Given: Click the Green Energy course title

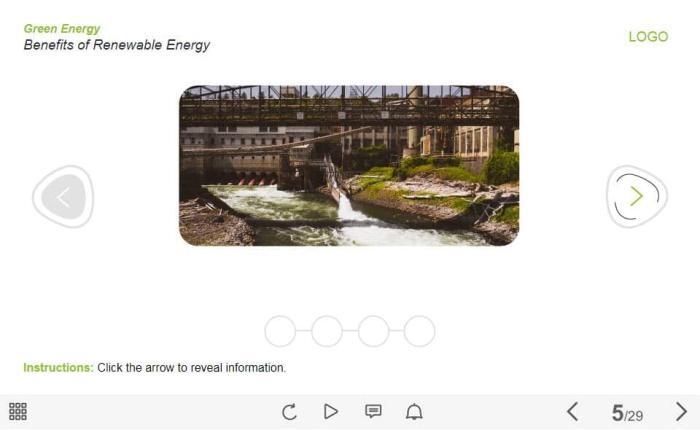Looking at the screenshot, I should click(x=62, y=29).
